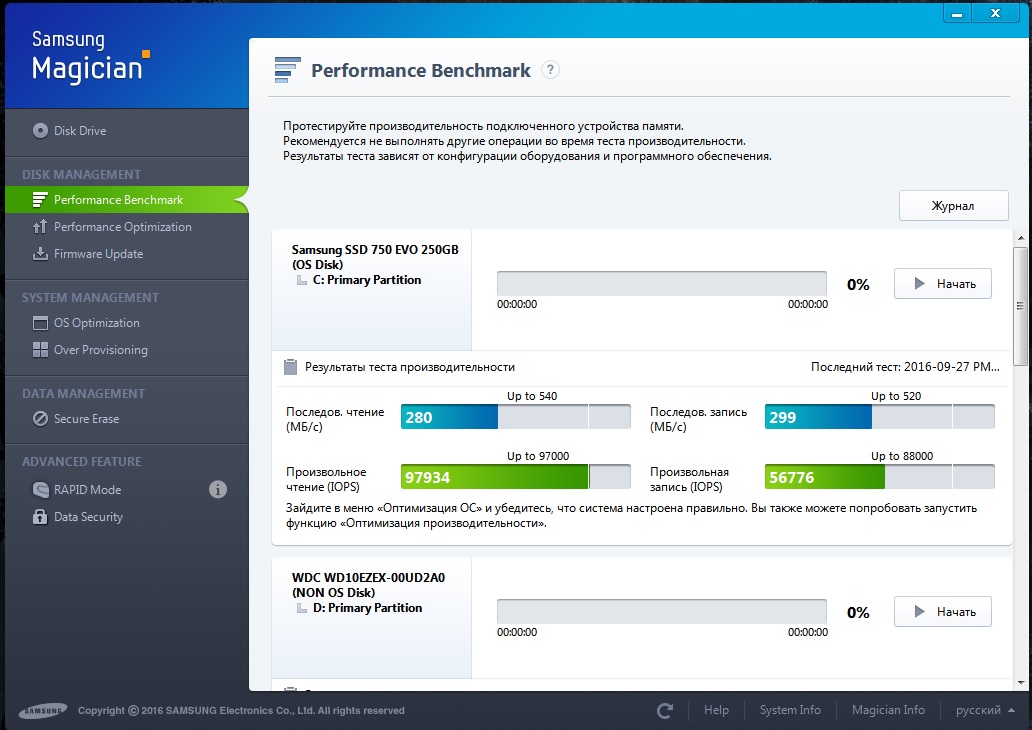Click the Secure Erase prohibition icon

pos(40,419)
